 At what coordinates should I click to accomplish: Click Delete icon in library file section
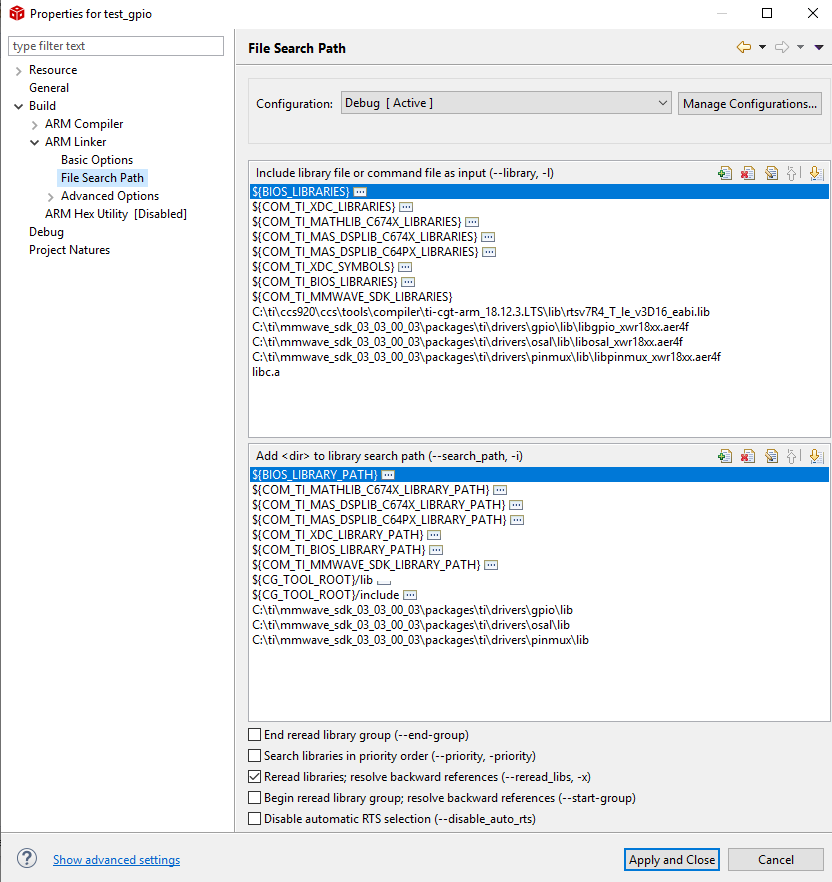coord(748,173)
